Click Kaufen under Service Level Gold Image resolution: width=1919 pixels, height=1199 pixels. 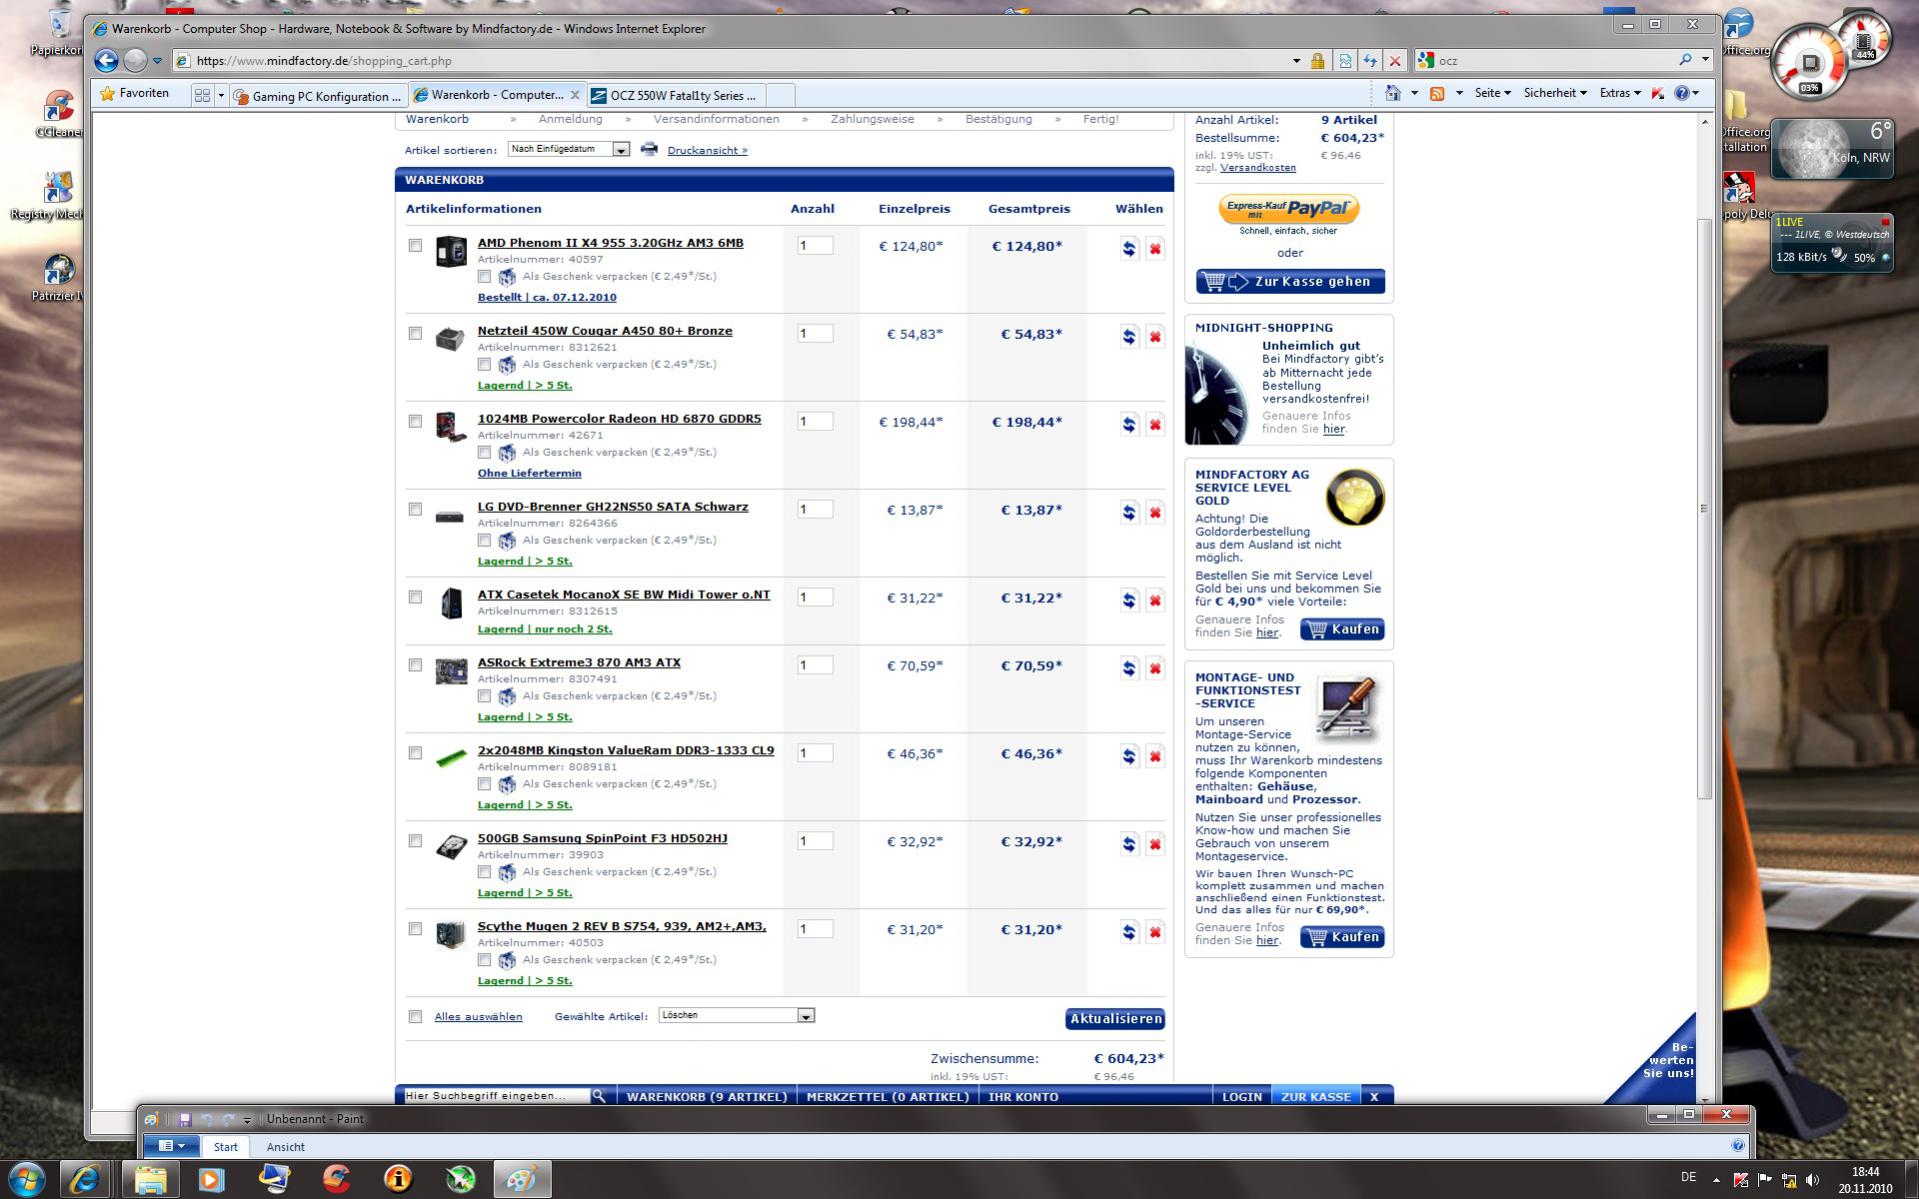click(x=1342, y=629)
